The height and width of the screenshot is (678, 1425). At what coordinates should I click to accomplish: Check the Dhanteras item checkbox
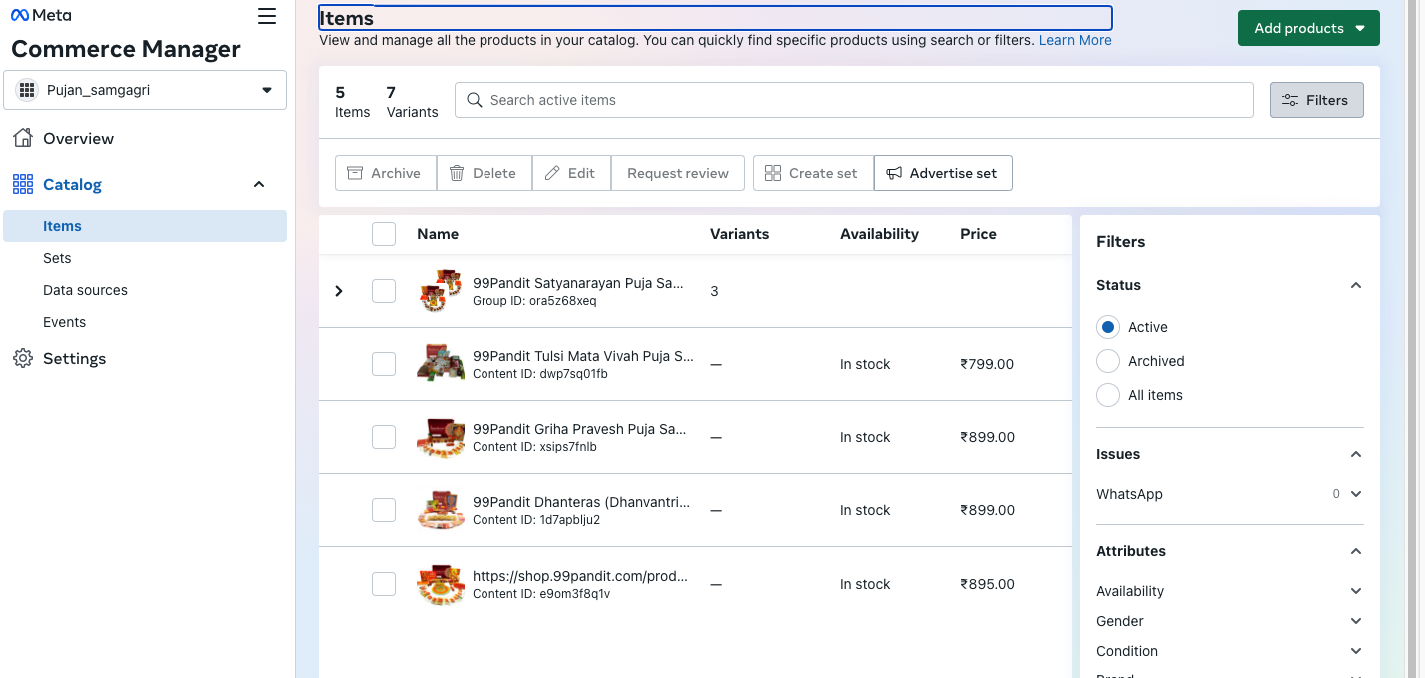click(384, 510)
